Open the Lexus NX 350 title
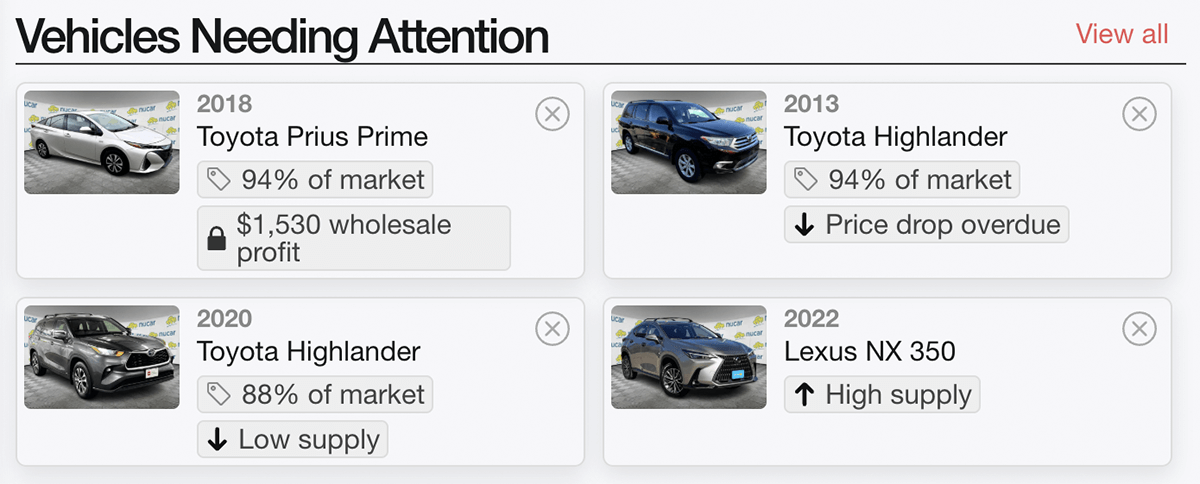This screenshot has width=1200, height=484. [869, 351]
